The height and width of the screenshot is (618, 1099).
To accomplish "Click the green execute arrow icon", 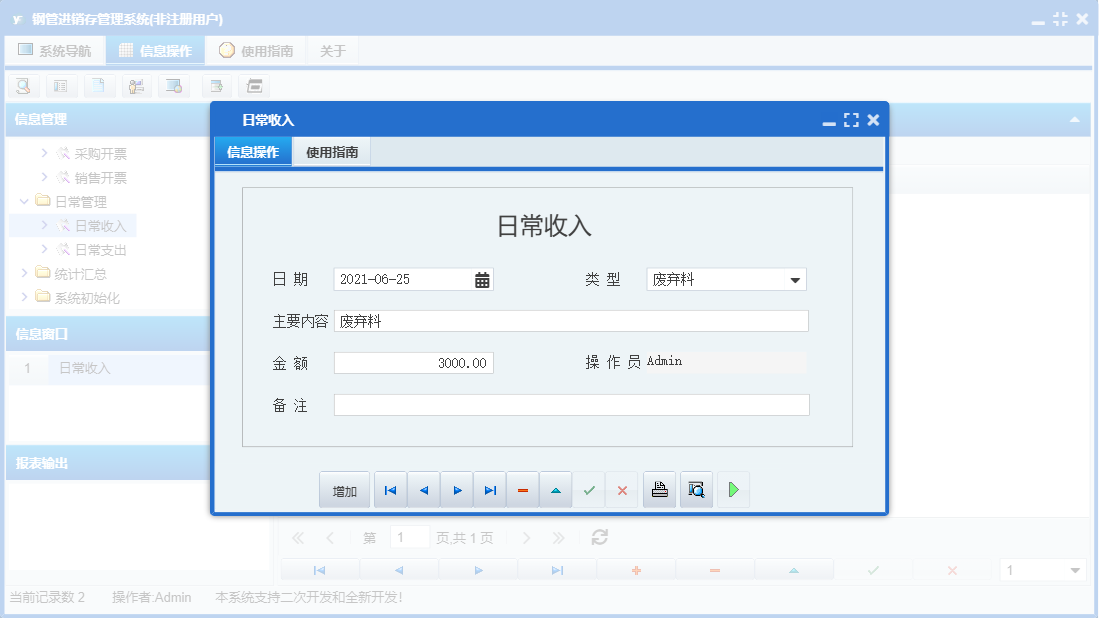I will [733, 489].
